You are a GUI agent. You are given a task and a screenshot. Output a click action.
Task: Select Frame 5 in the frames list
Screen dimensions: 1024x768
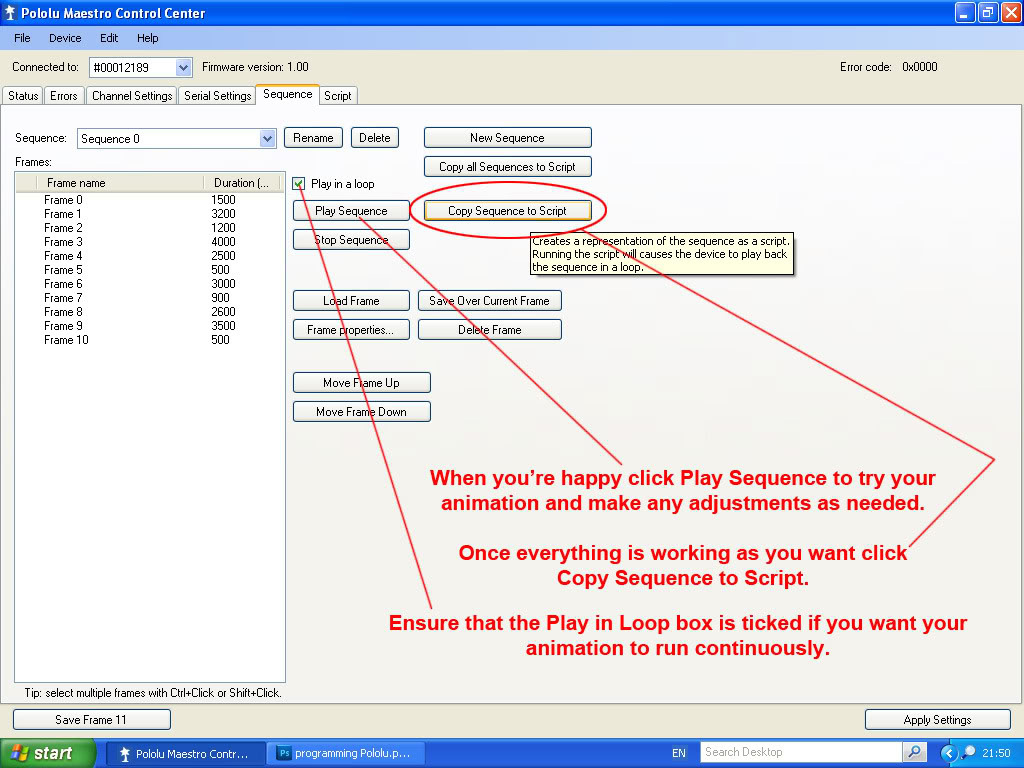click(x=63, y=270)
